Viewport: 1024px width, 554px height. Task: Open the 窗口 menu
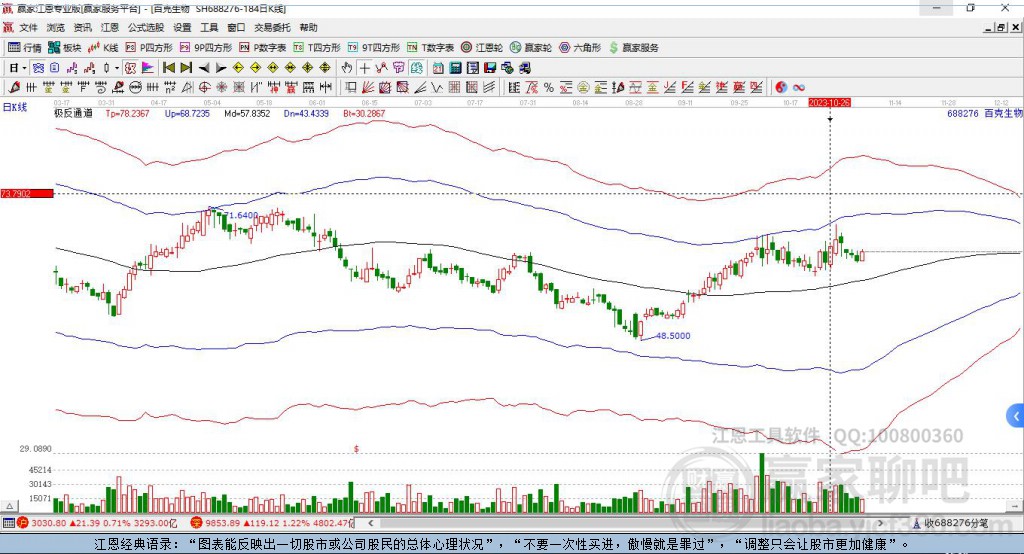(236, 27)
